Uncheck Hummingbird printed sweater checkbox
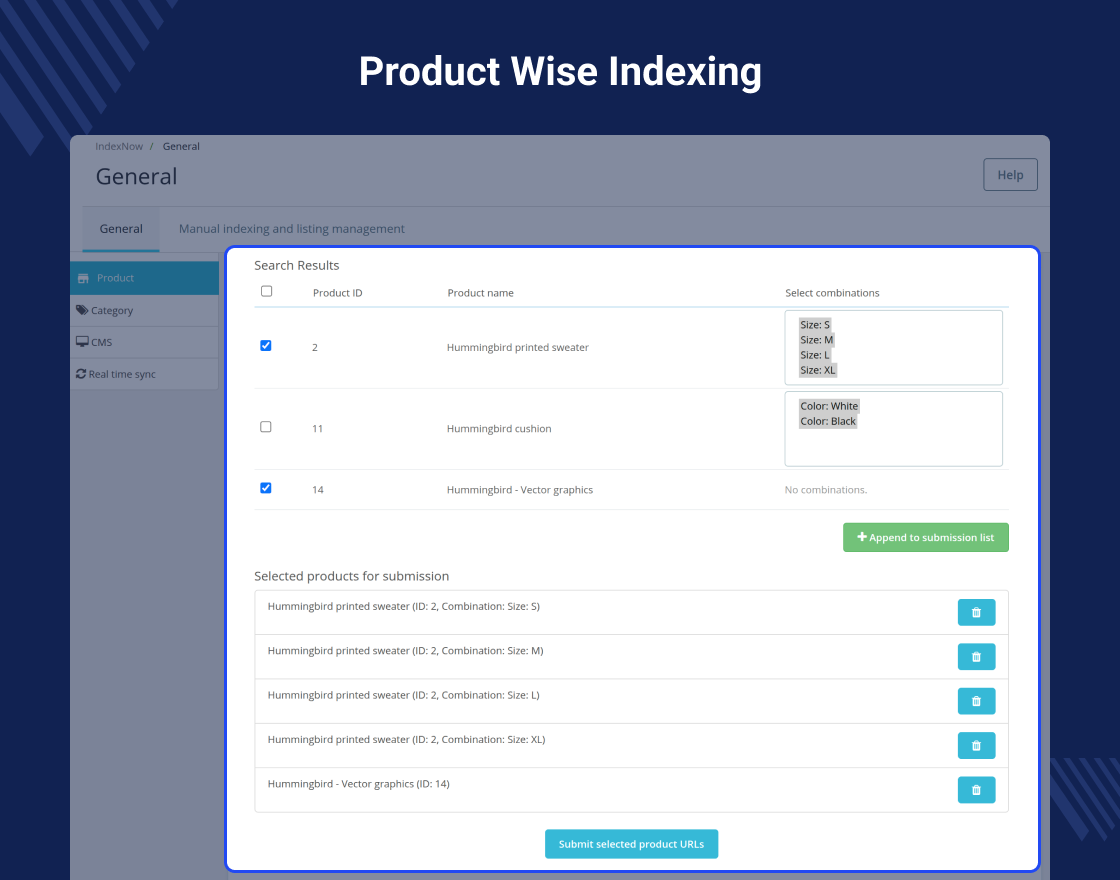 click(x=266, y=346)
